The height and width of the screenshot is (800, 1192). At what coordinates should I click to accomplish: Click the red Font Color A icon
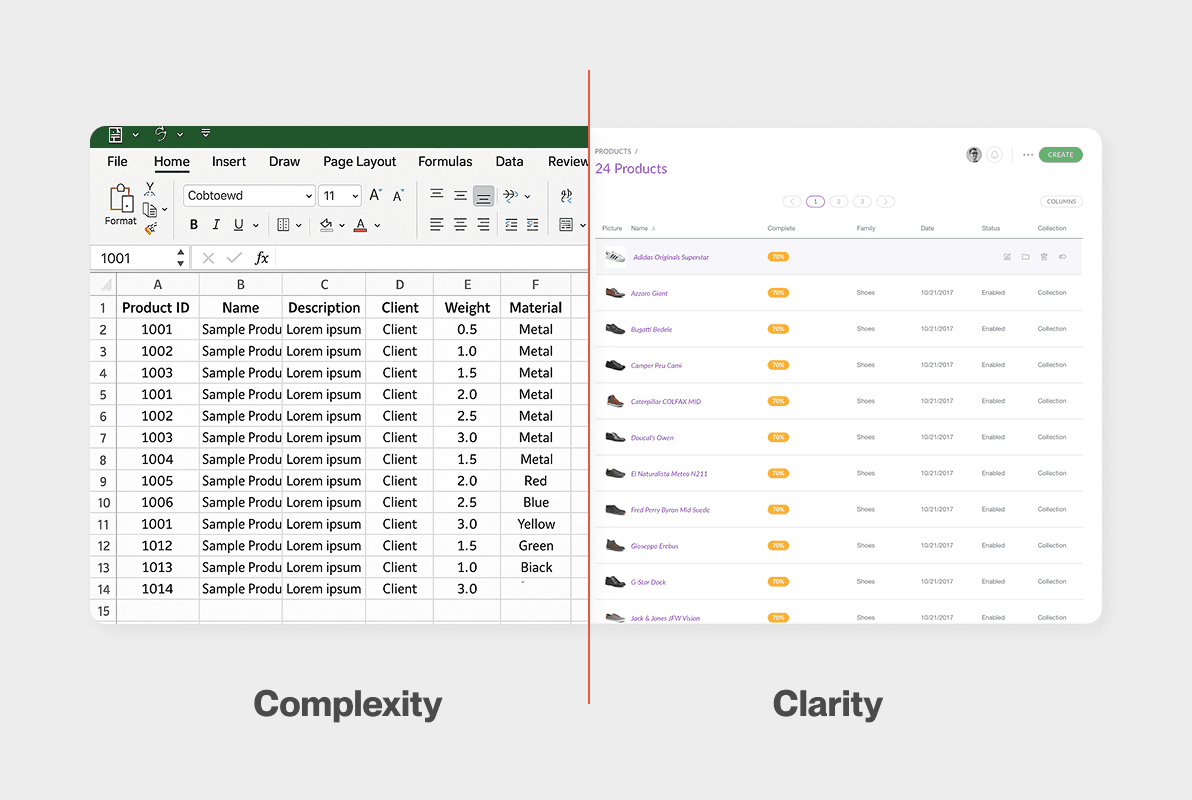(360, 225)
